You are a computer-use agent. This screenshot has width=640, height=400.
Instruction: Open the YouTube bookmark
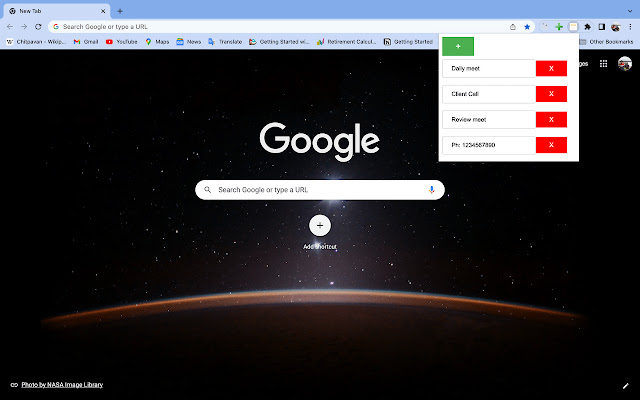[x=121, y=42]
